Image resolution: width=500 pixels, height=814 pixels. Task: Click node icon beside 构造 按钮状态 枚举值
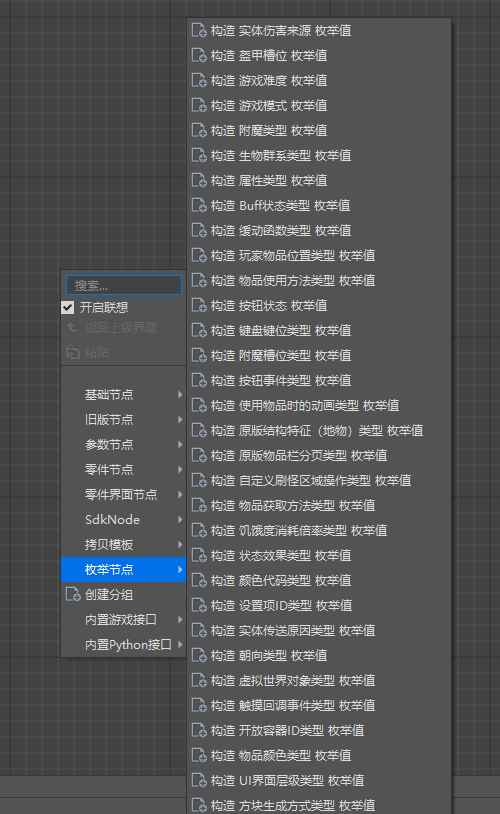(x=199, y=305)
